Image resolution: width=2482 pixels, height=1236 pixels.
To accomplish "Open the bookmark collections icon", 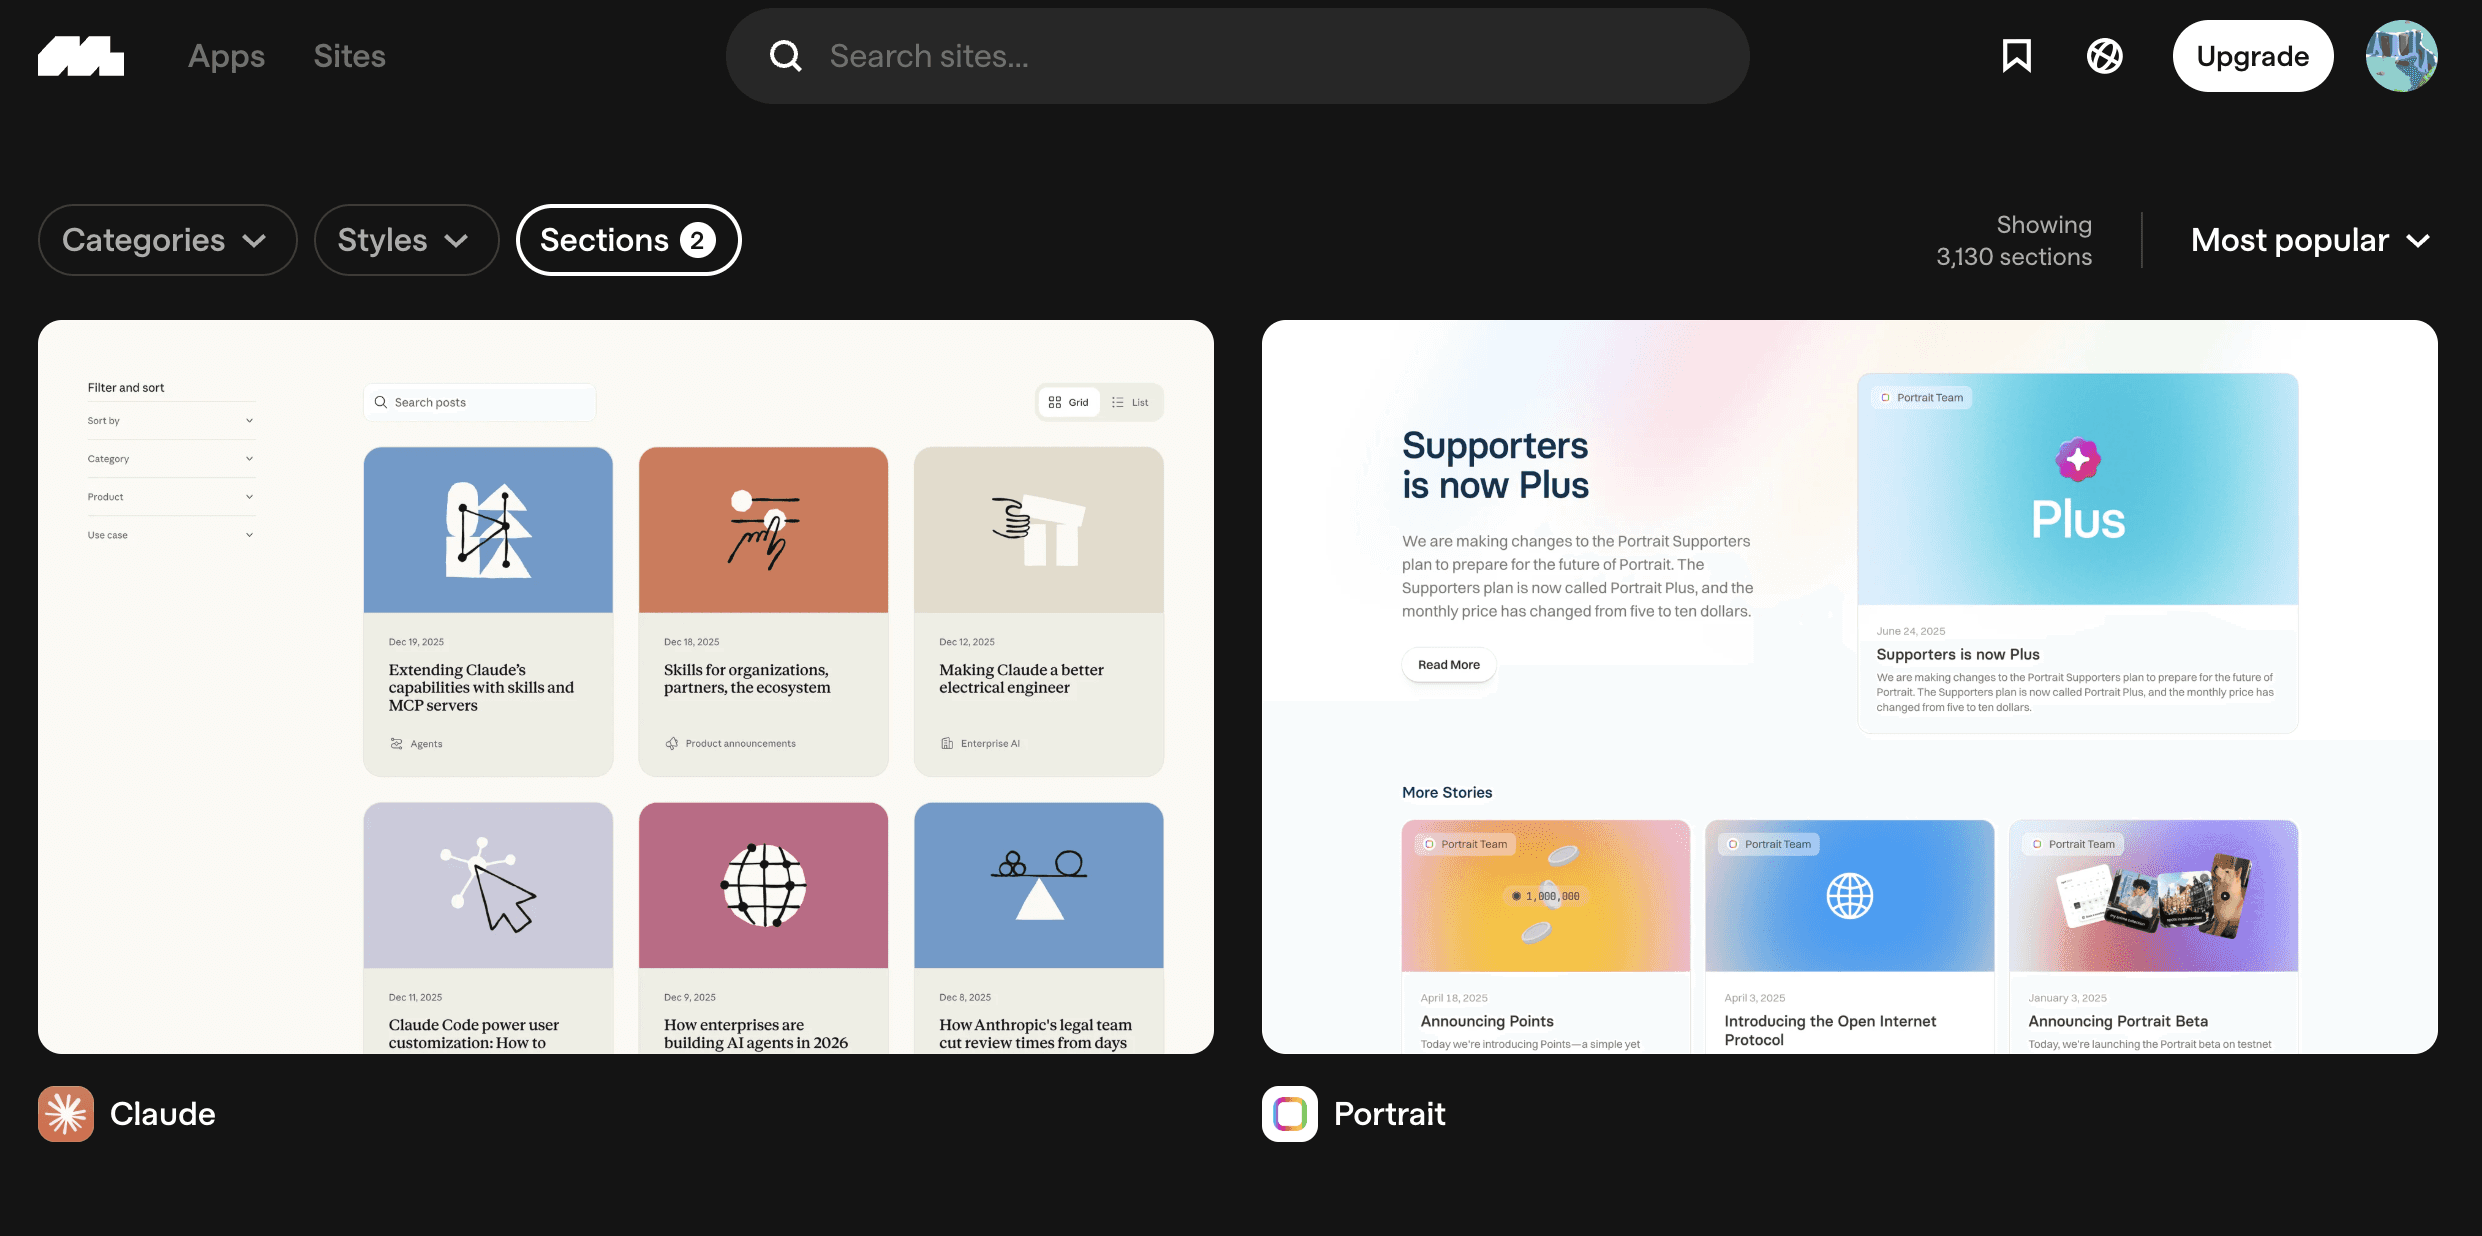I will pyautogui.click(x=2016, y=56).
